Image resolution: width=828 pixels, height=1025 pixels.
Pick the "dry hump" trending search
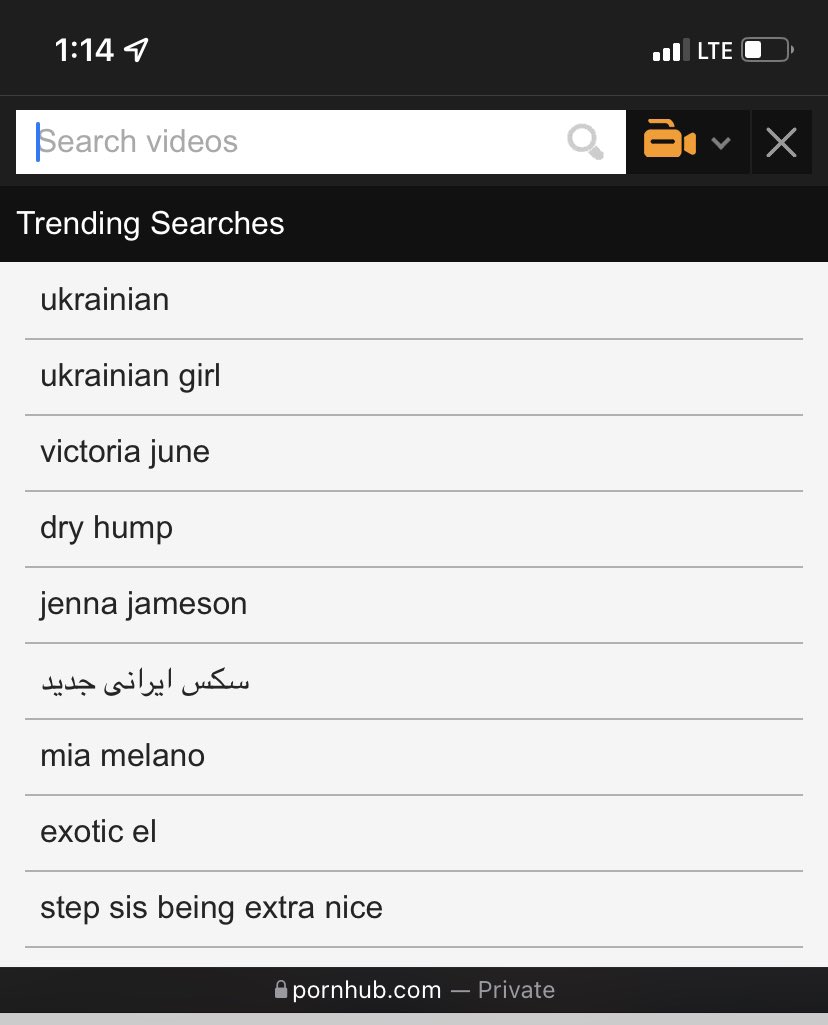coord(106,528)
